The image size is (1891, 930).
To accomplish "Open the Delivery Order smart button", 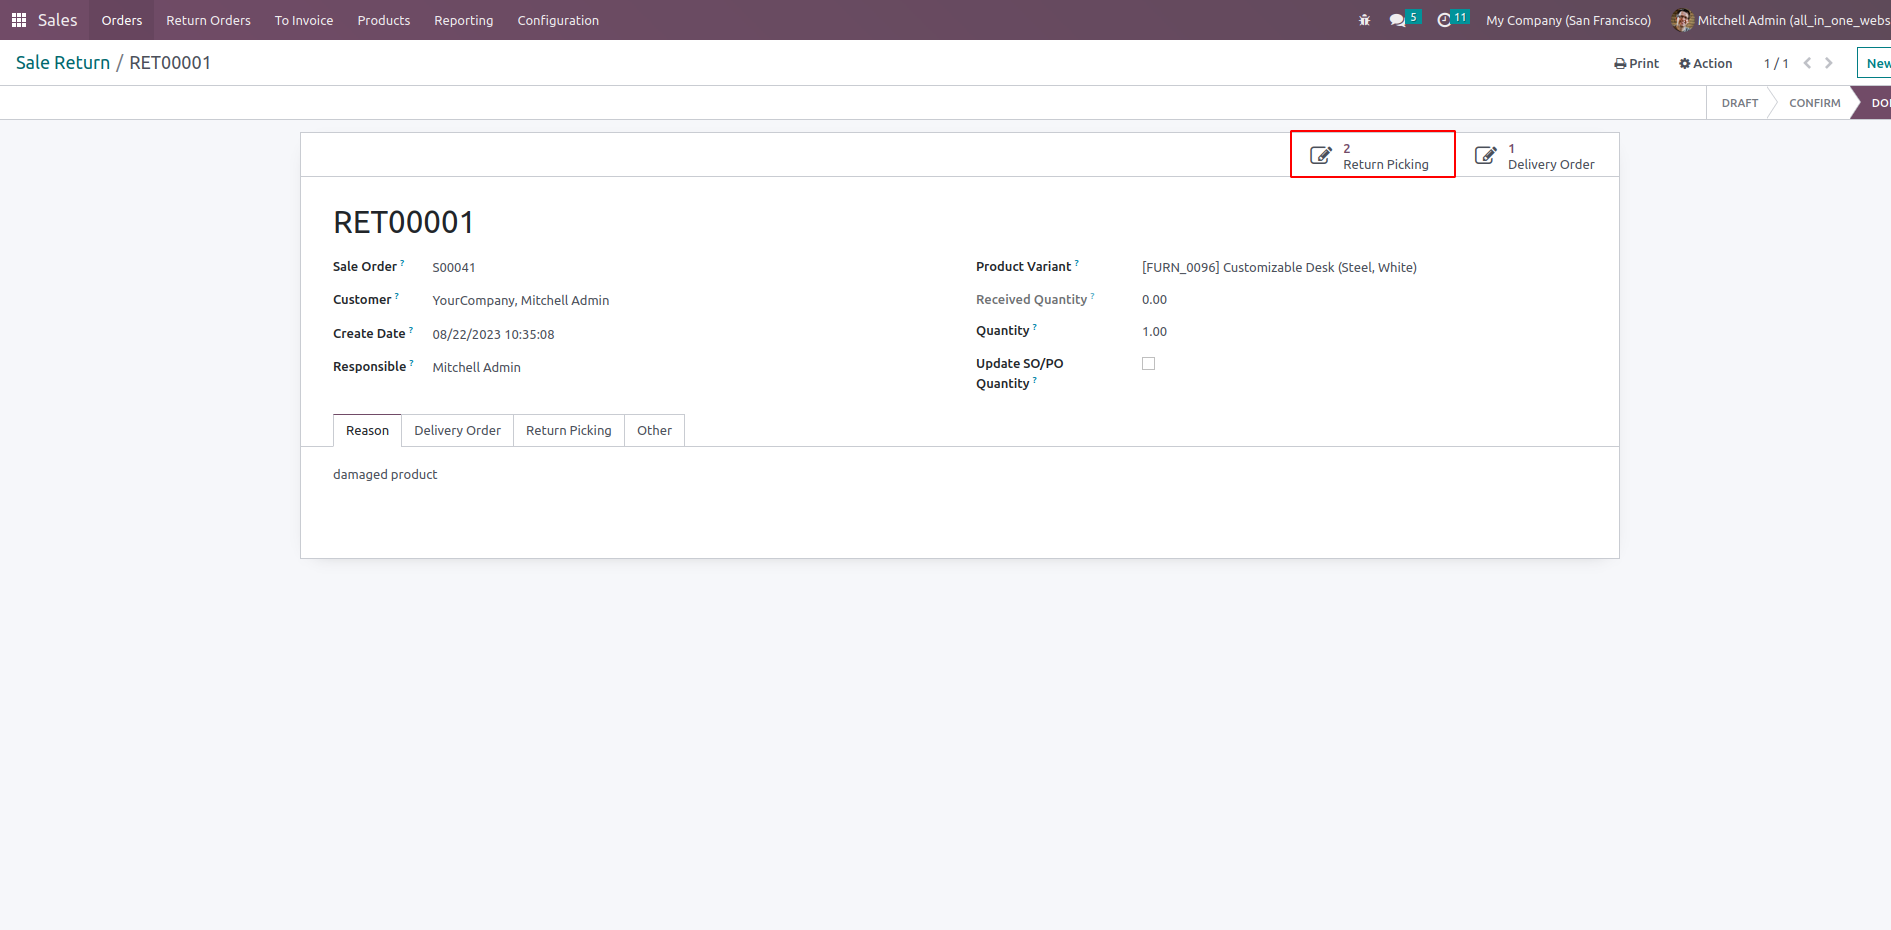I will coord(1537,155).
